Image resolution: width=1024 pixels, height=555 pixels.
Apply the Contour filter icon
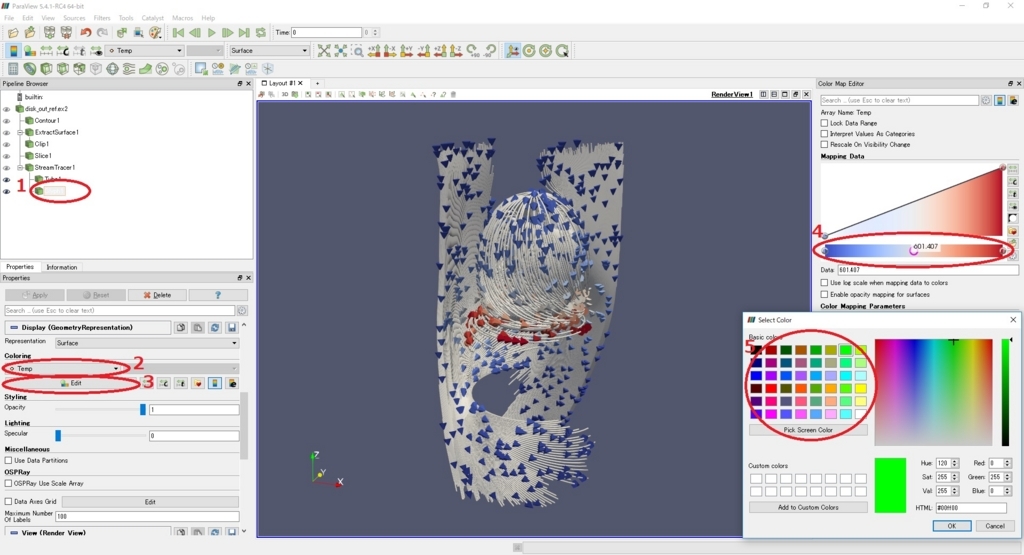[x=29, y=69]
